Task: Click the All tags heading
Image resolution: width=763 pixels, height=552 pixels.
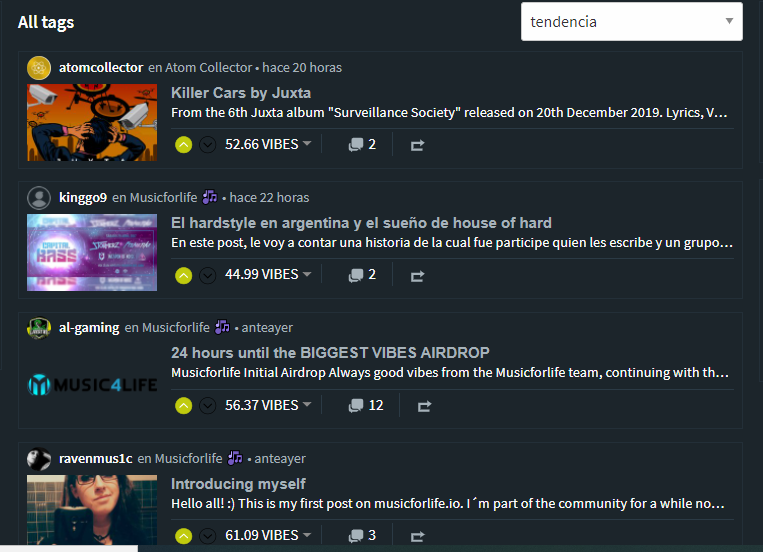Action: coord(46,22)
